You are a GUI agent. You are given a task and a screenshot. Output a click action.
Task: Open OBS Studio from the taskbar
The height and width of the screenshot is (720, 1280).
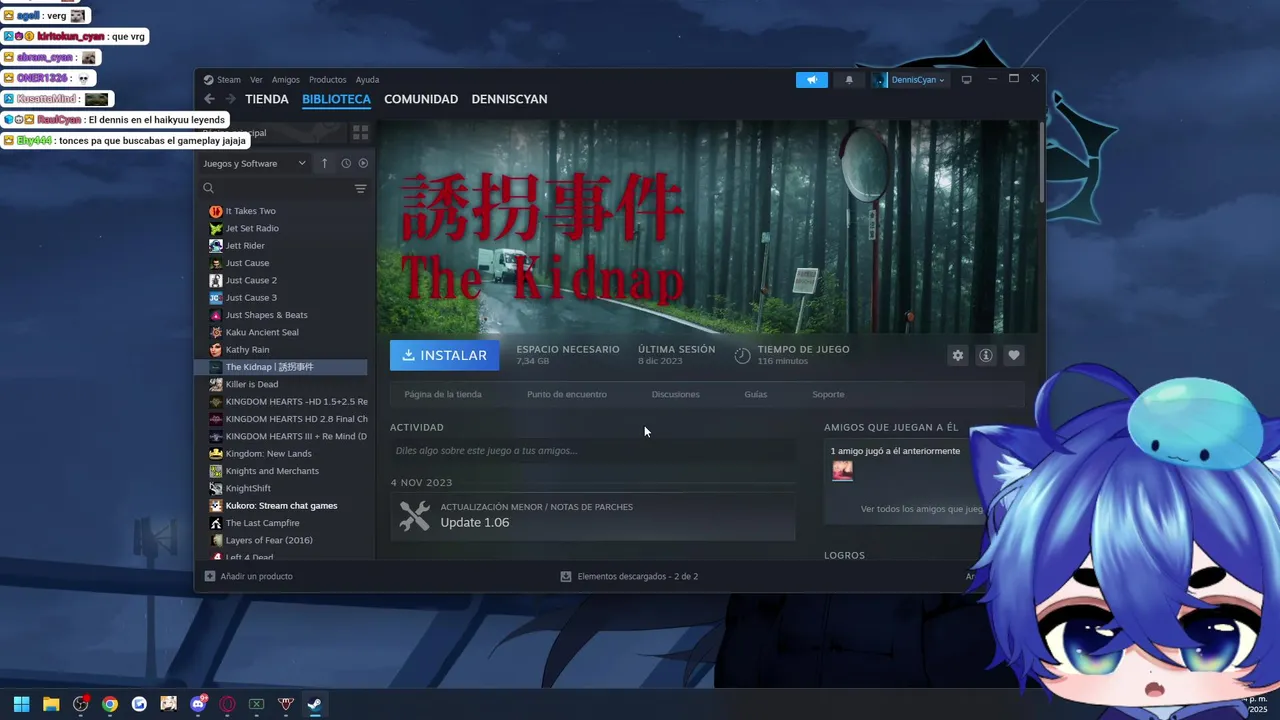80,704
